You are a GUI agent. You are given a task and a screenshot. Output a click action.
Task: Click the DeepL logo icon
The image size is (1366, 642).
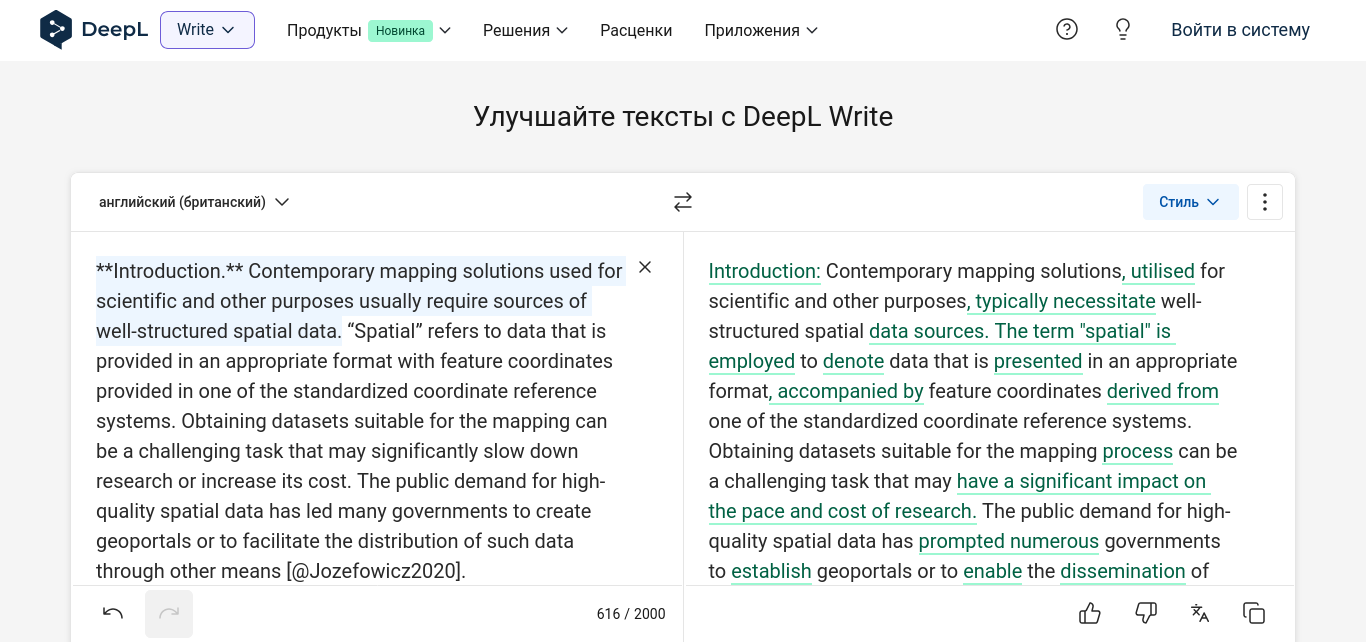56,30
